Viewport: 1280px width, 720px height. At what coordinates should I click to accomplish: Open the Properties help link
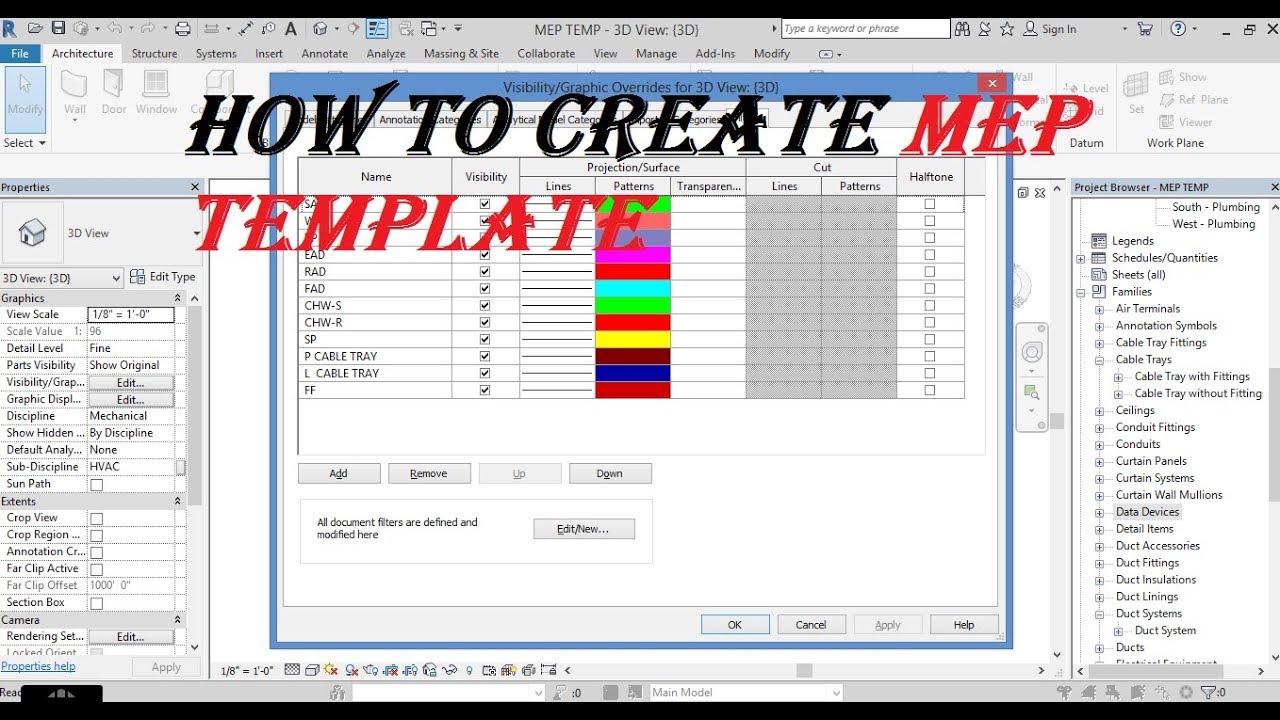(x=38, y=667)
